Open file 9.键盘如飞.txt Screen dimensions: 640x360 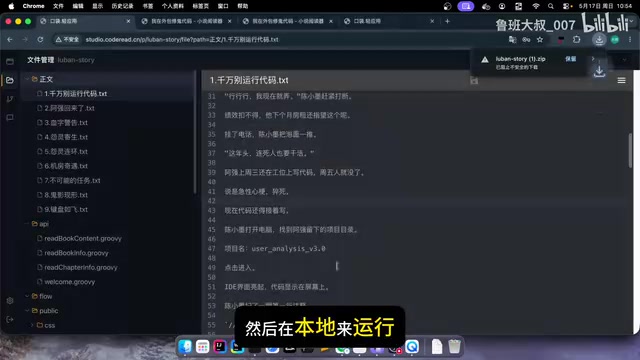click(x=66, y=209)
